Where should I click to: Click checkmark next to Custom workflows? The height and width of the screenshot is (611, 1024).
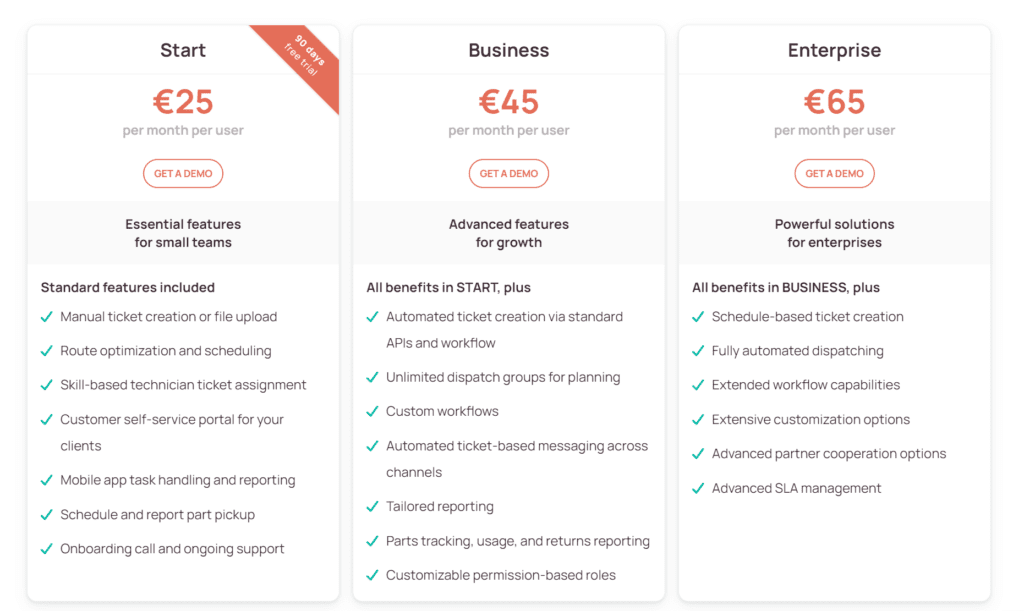(372, 412)
